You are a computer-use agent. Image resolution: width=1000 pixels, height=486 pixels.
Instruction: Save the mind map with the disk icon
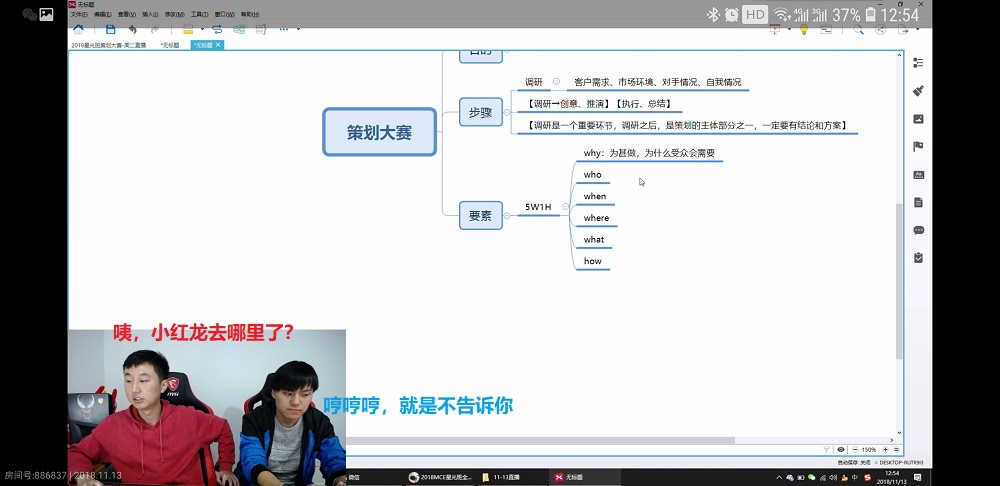[110, 29]
